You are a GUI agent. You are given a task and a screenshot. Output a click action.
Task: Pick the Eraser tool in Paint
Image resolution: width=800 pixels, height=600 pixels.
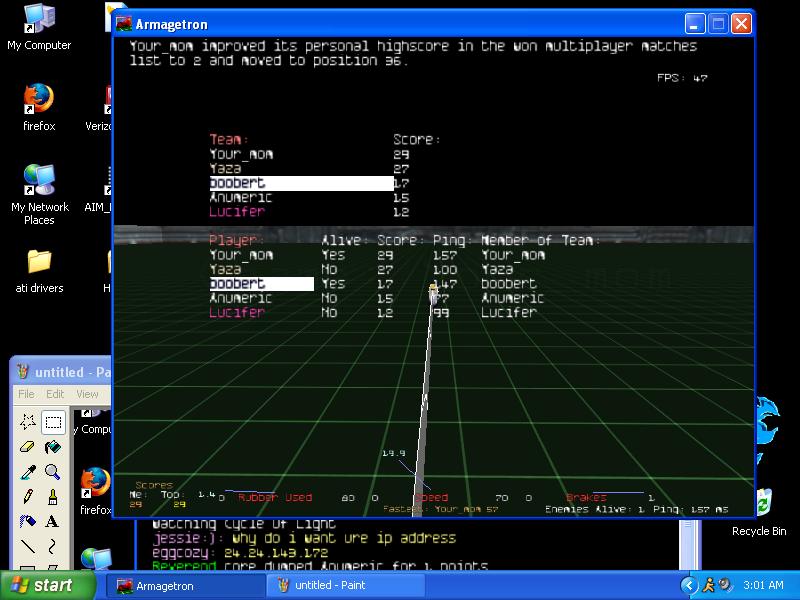click(28, 447)
